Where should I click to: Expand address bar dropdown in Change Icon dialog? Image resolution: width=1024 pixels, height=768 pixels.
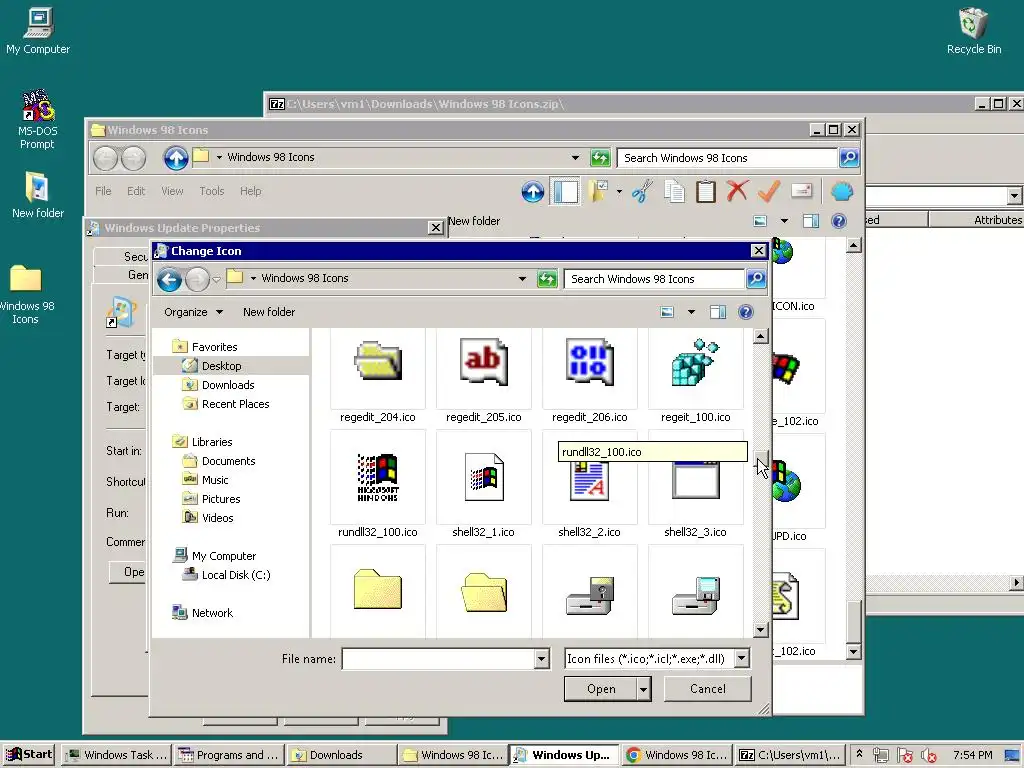click(522, 279)
